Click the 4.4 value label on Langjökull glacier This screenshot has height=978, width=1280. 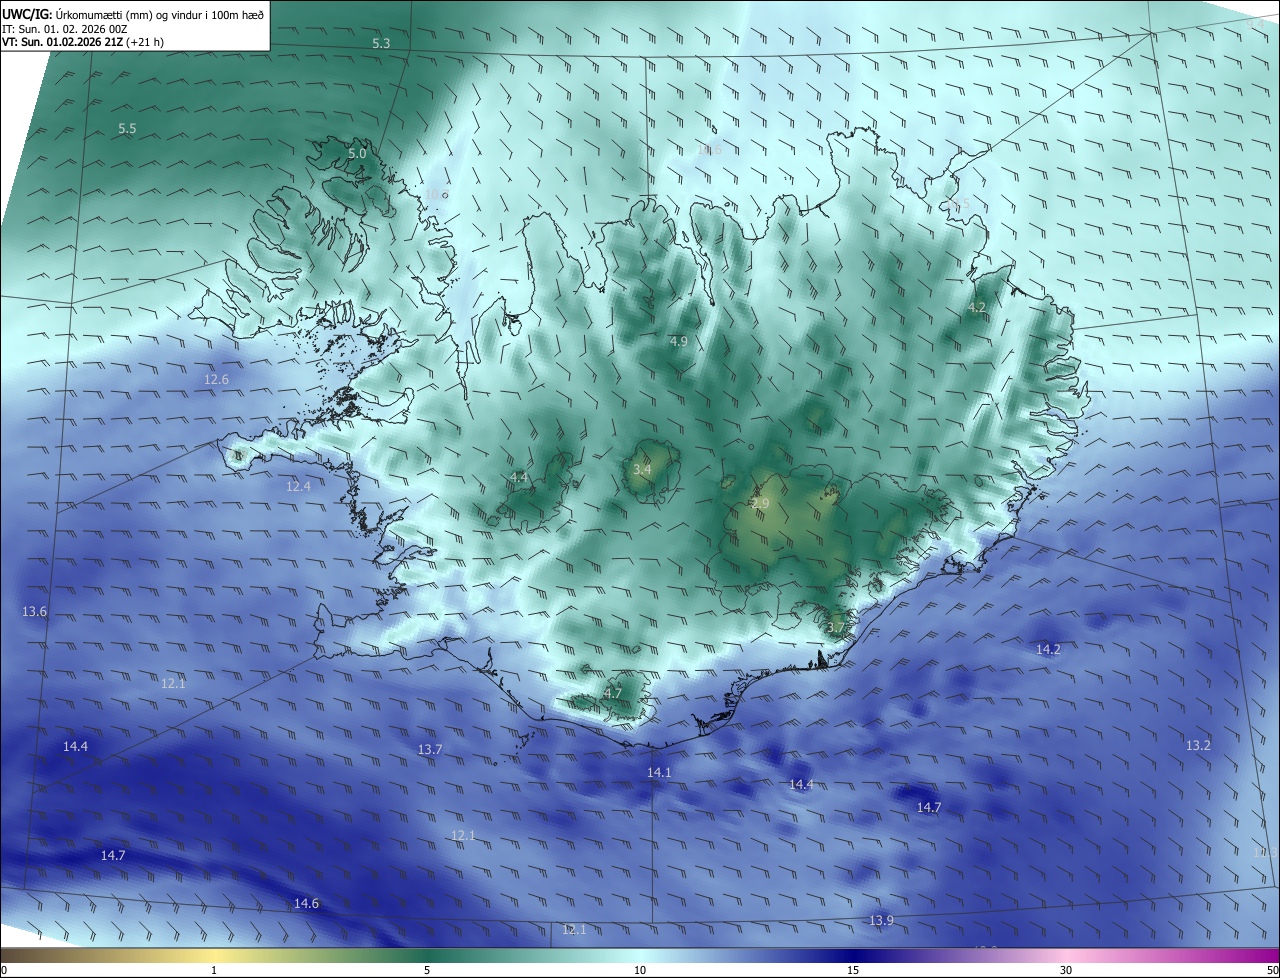tap(519, 478)
